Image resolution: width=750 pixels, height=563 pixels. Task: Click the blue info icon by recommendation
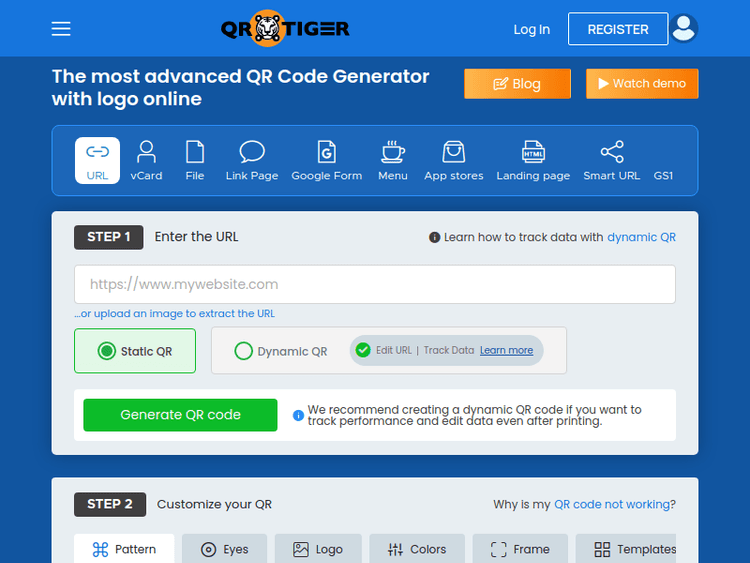pos(298,415)
